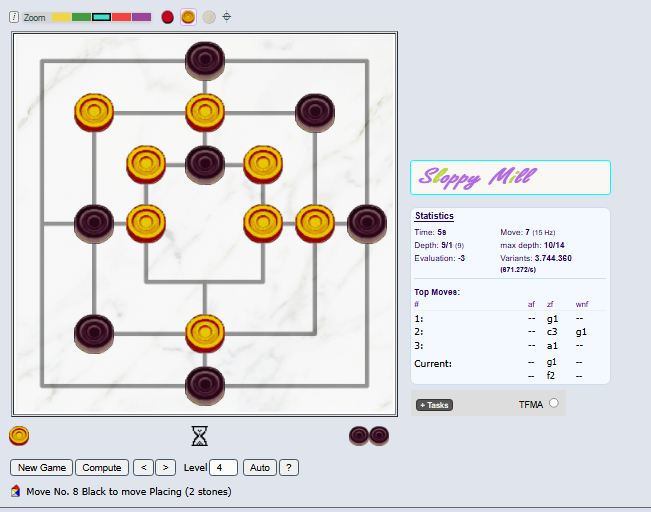Select the green zoom level swatch

pos(81,17)
